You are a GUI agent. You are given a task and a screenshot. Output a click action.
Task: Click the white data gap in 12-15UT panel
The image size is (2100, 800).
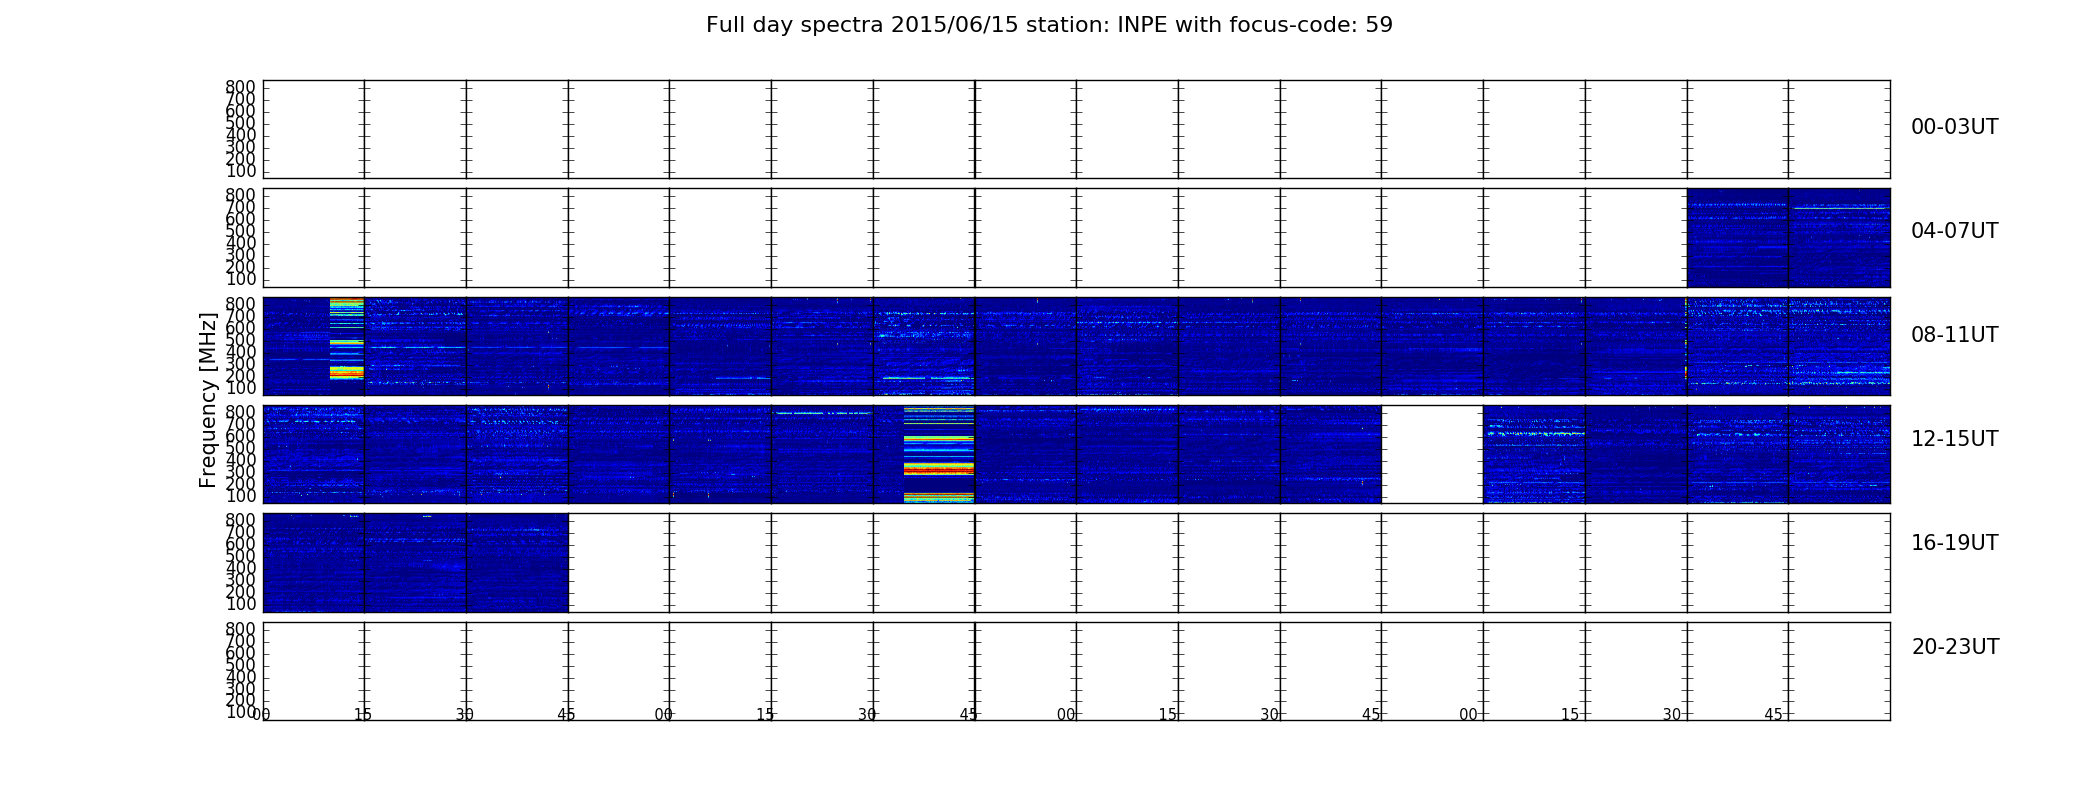coord(1432,454)
